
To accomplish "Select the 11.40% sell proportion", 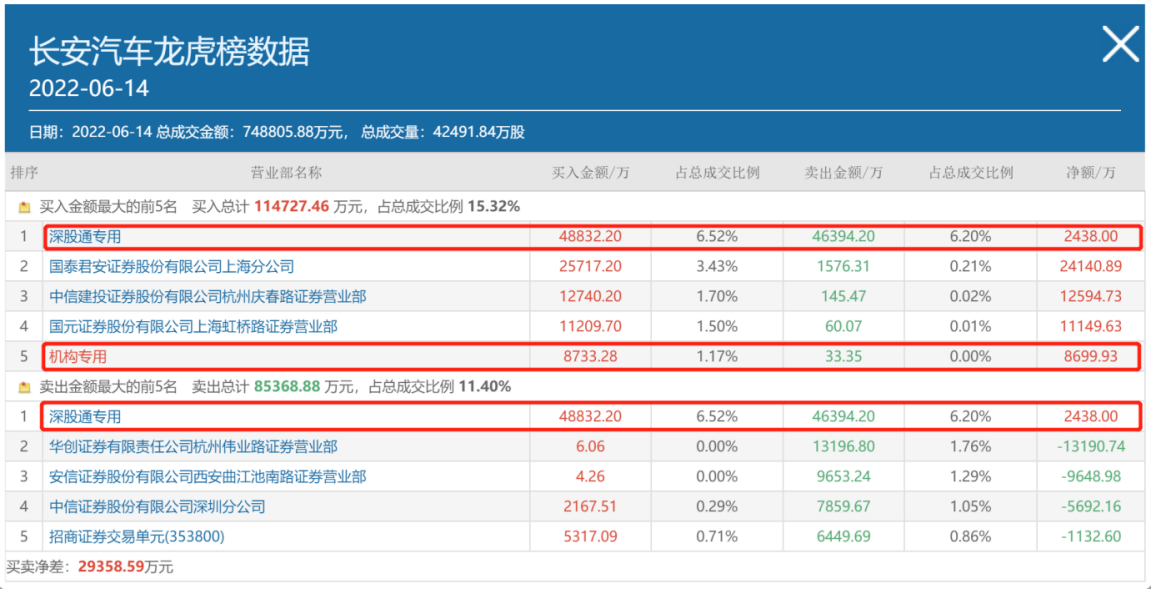I will [x=484, y=386].
